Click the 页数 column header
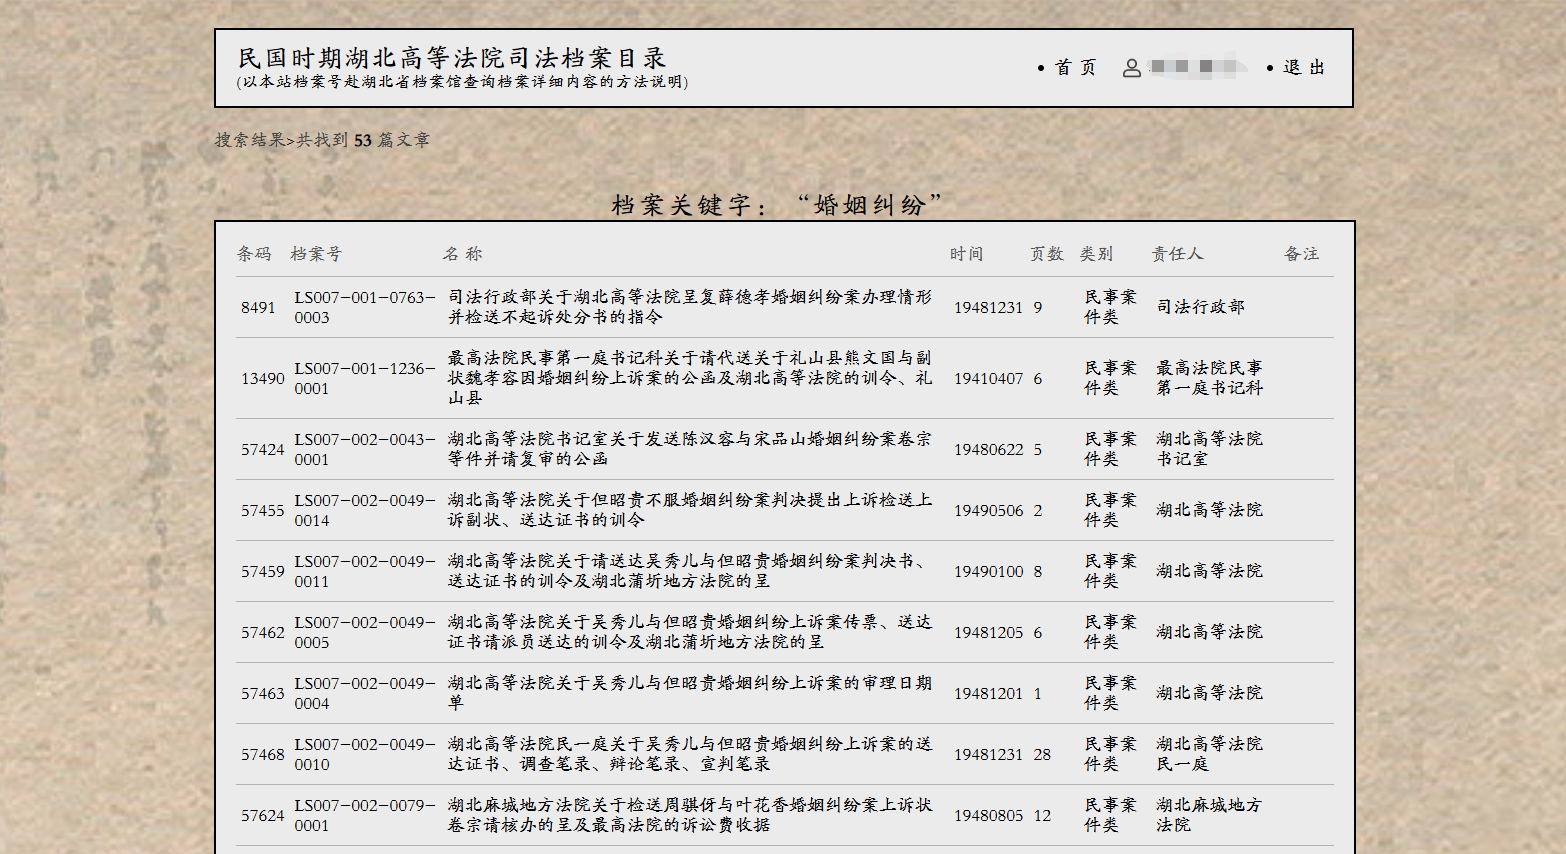The image size is (1566, 854). (x=1046, y=254)
